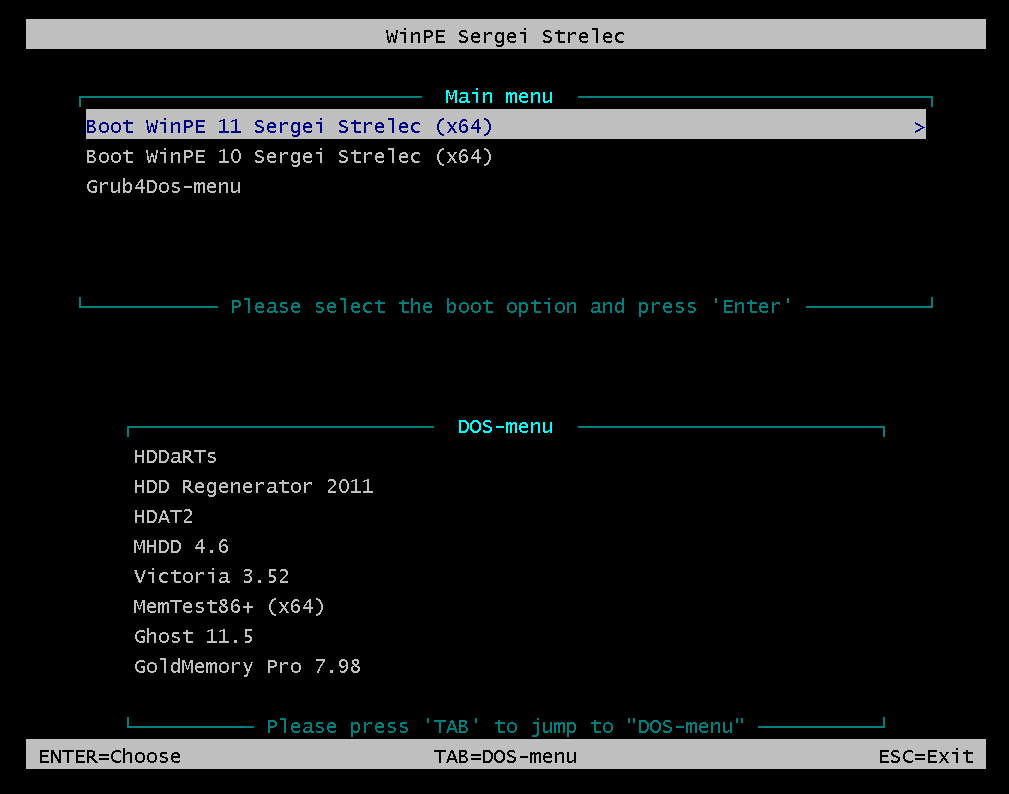Image resolution: width=1009 pixels, height=794 pixels.
Task: Start the HDAT2 utility
Action: 163,517
